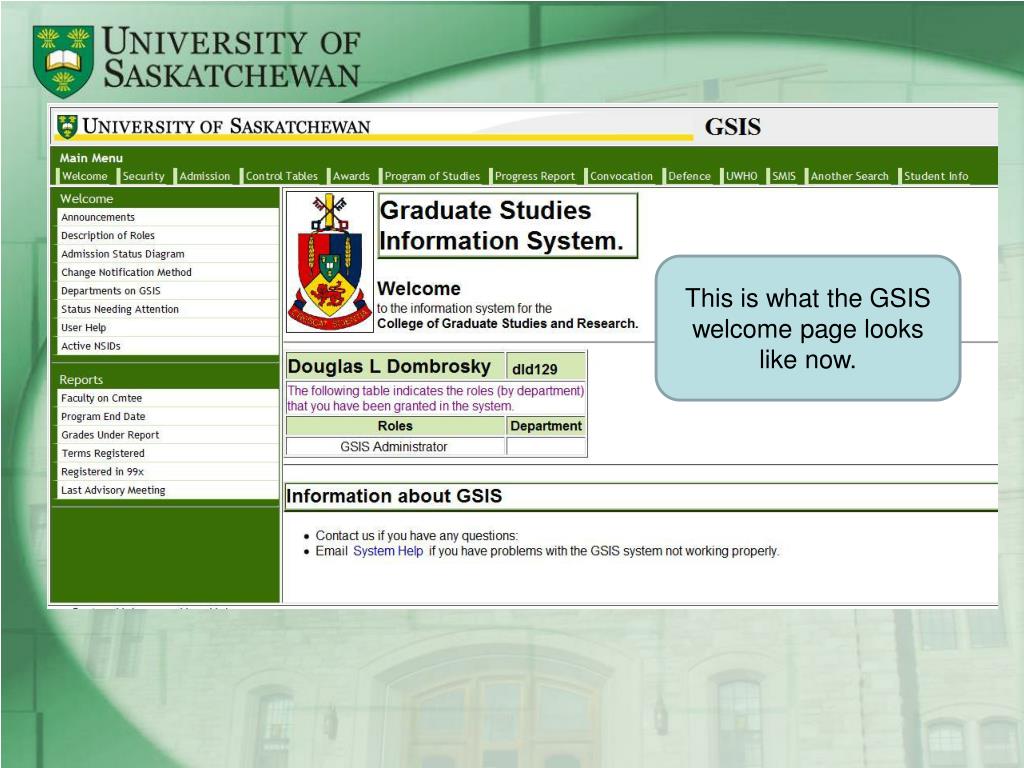Click the Main Menu label
Screen dimensions: 1024x768
[x=91, y=158]
